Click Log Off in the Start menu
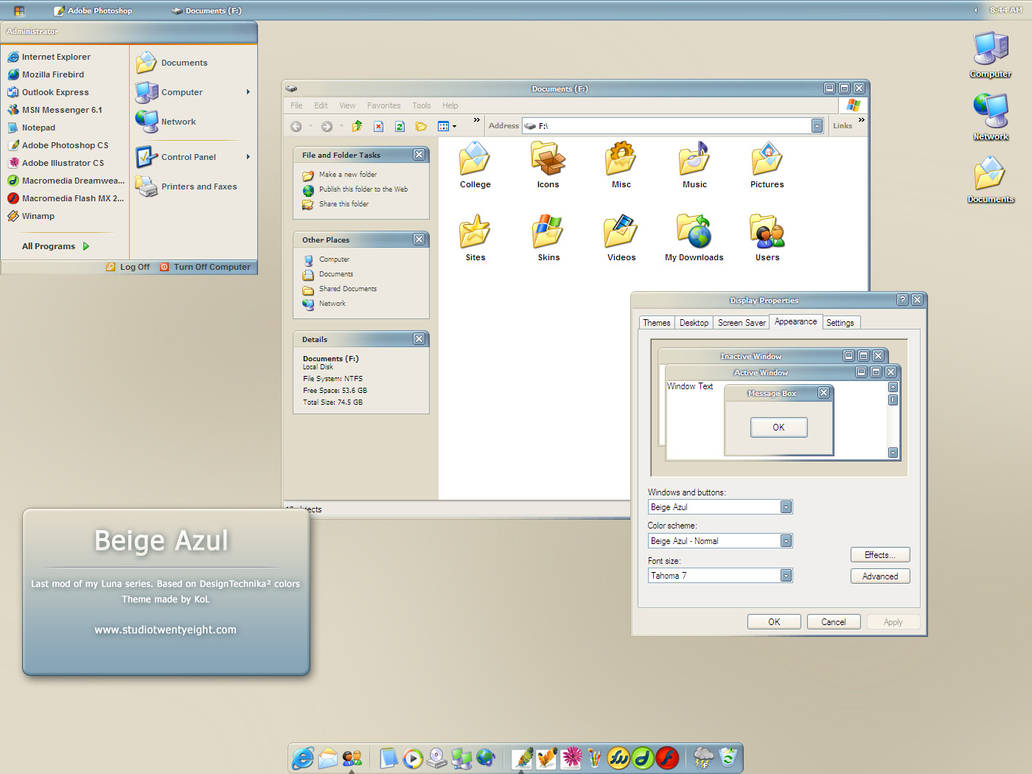Viewport: 1032px width, 774px height. pyautogui.click(x=128, y=267)
